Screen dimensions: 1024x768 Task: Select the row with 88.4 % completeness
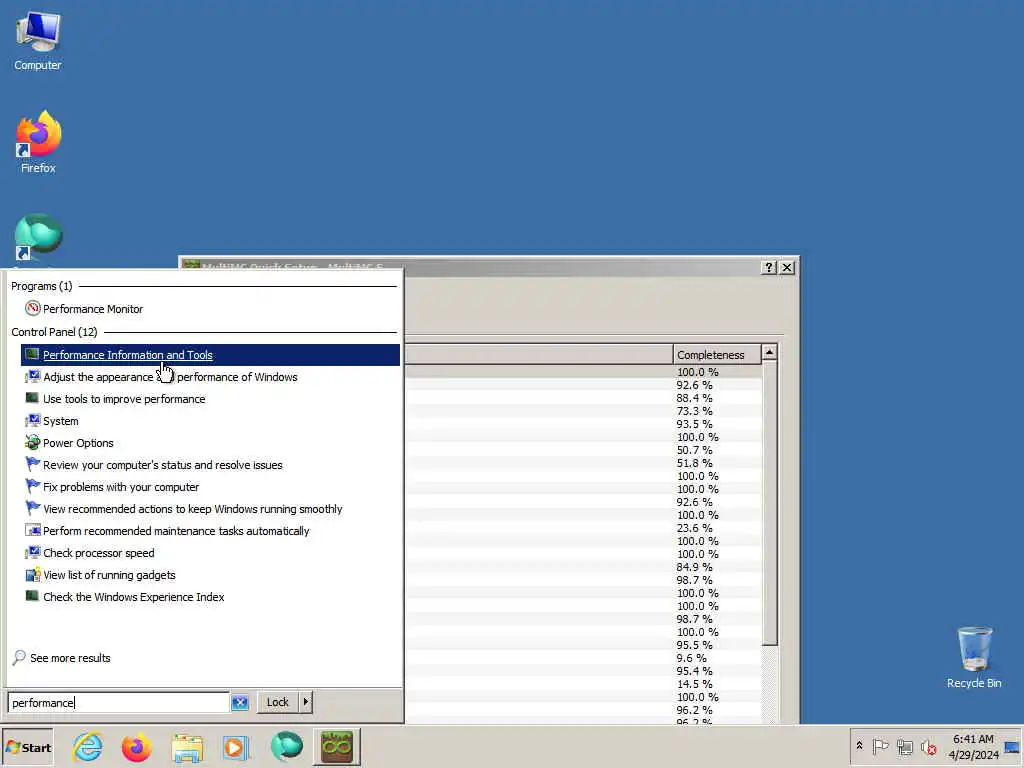tap(583, 398)
